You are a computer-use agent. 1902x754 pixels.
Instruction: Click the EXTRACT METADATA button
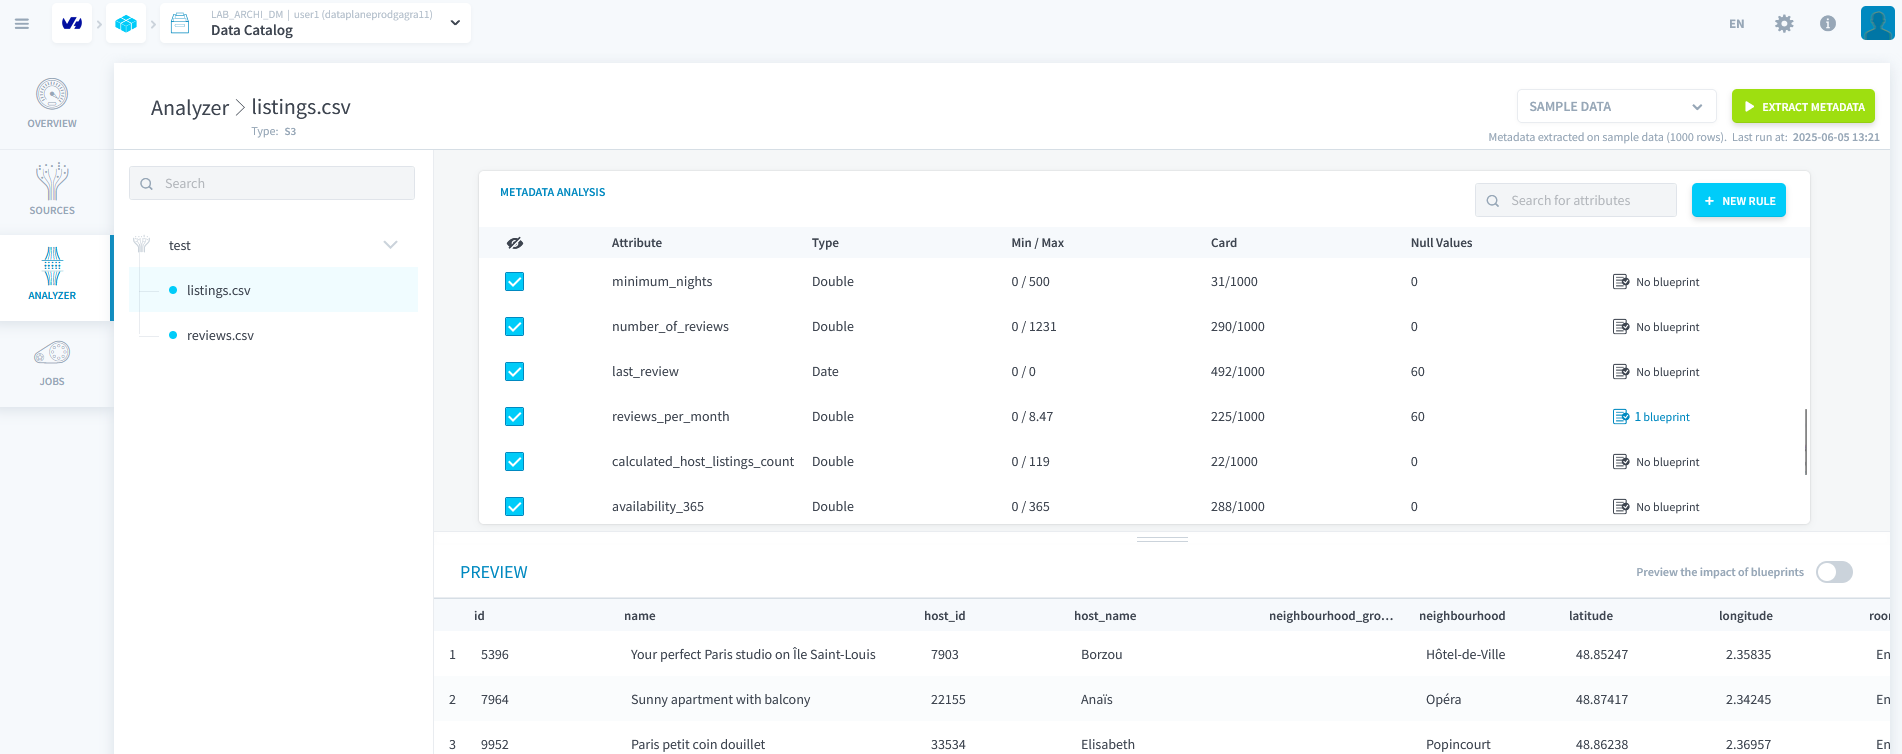(x=1802, y=107)
